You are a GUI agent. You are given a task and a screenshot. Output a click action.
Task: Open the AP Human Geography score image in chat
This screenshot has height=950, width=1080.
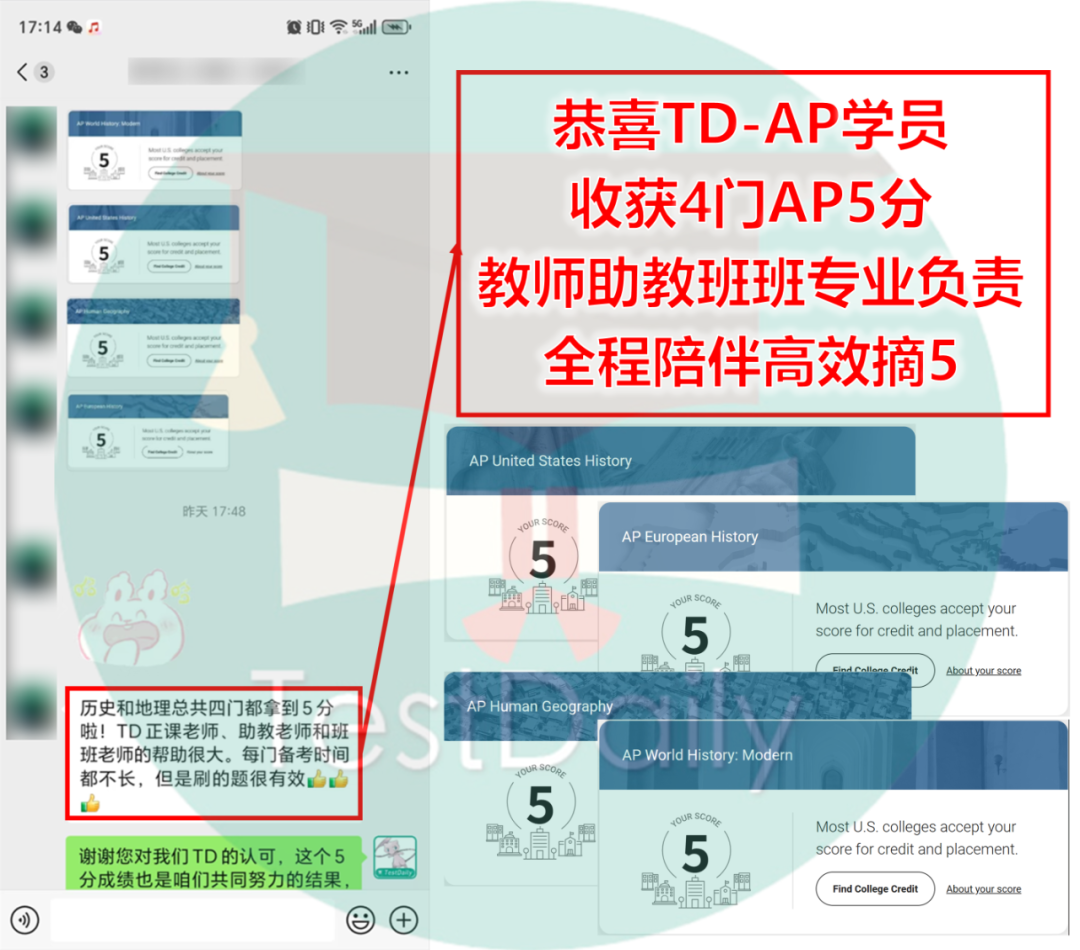click(153, 338)
